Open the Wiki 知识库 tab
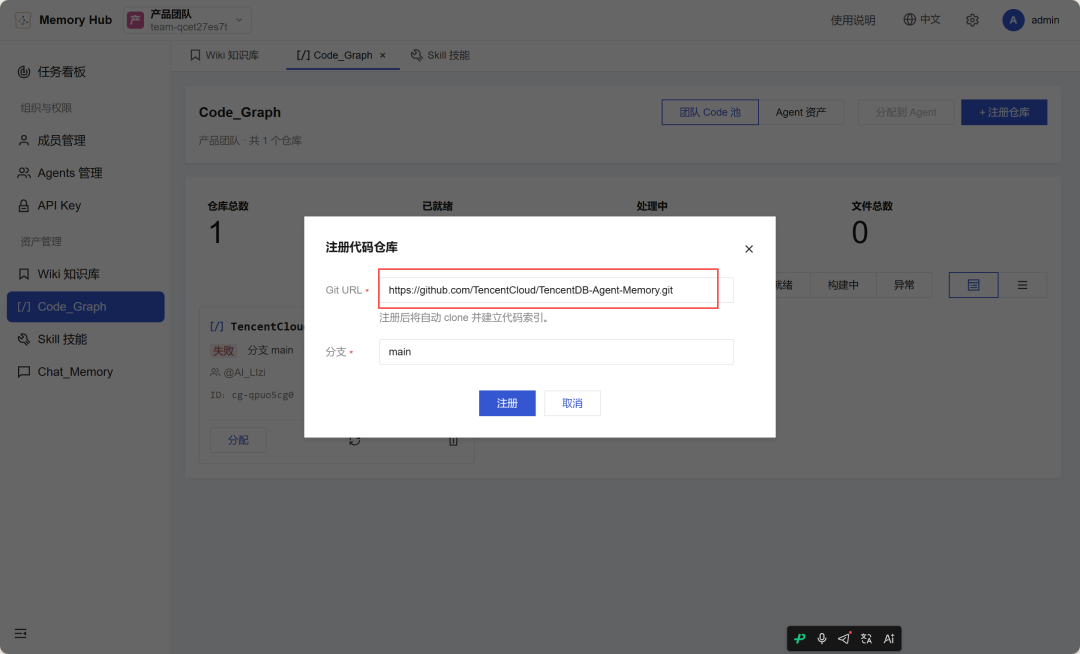Image resolution: width=1080 pixels, height=654 pixels. coord(225,55)
